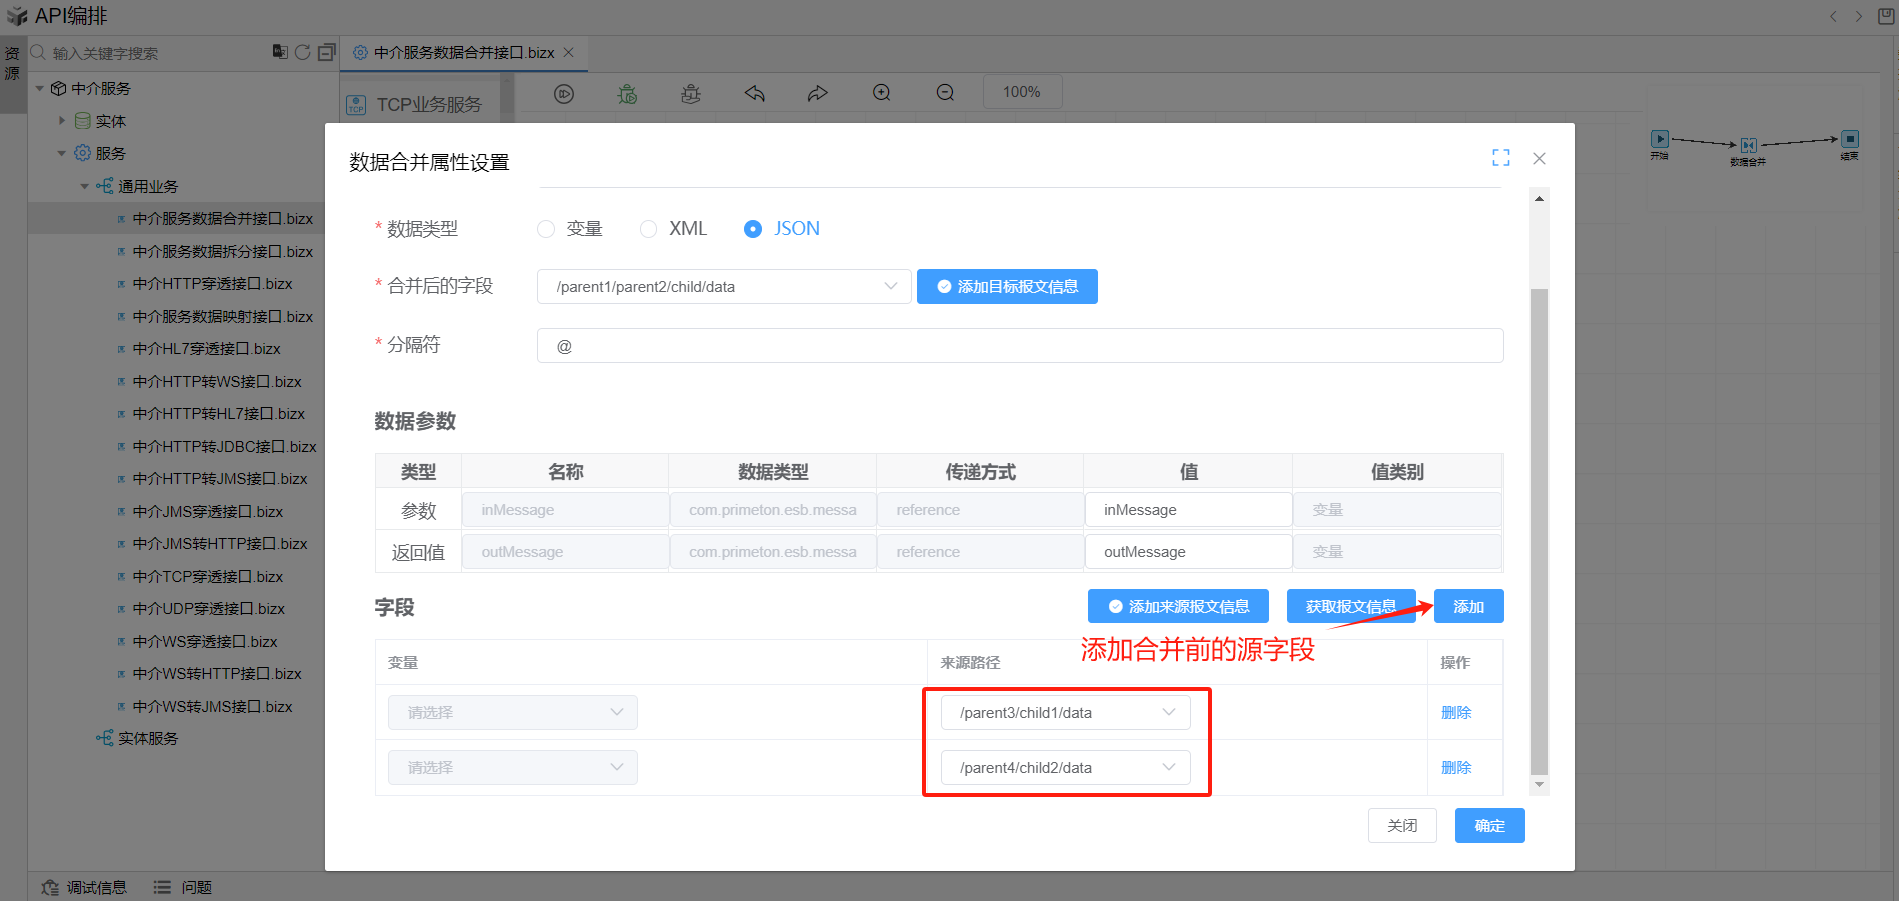Click the 确定 confirm button
This screenshot has width=1899, height=901.
coord(1489,826)
